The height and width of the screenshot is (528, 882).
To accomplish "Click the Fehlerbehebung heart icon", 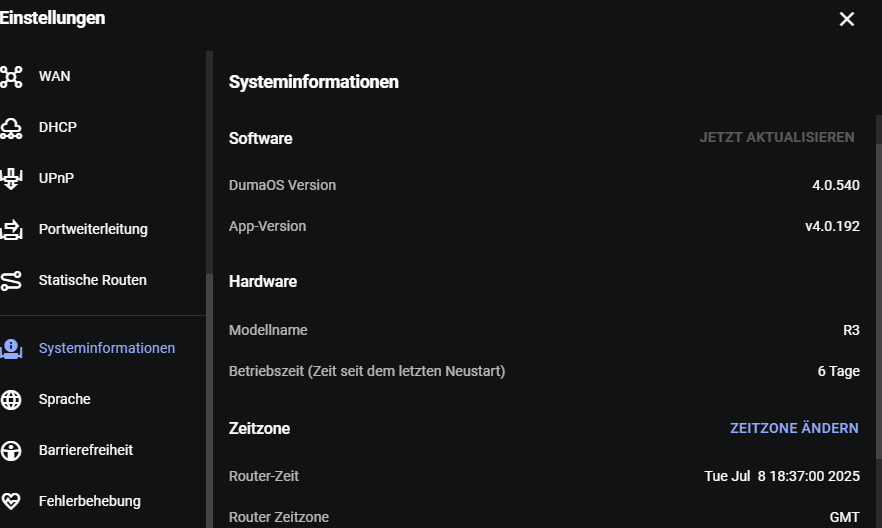I will 11,502.
